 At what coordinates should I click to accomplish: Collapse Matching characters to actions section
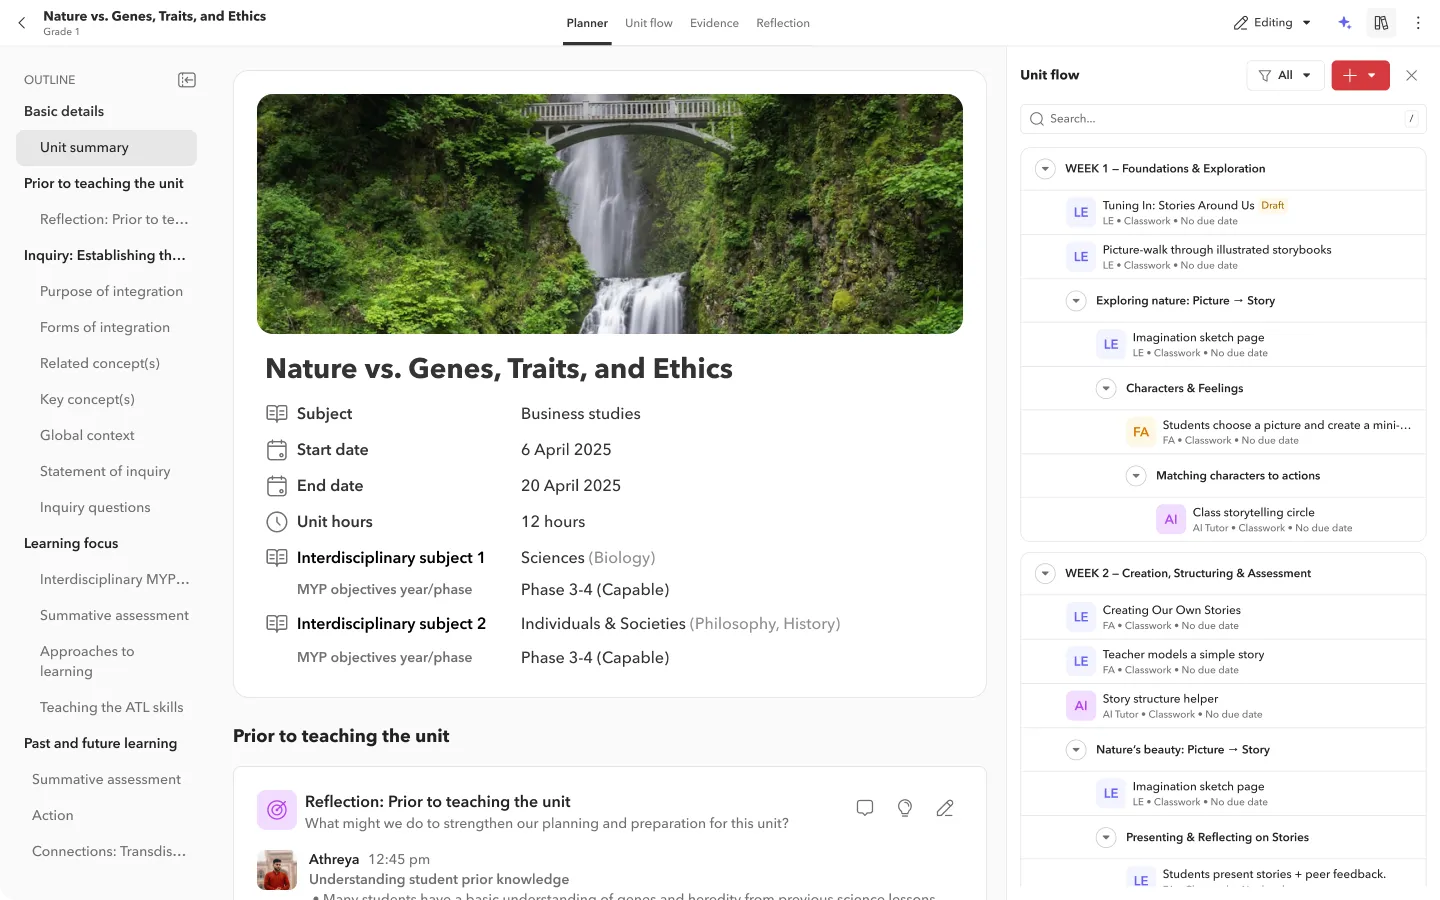pos(1136,476)
